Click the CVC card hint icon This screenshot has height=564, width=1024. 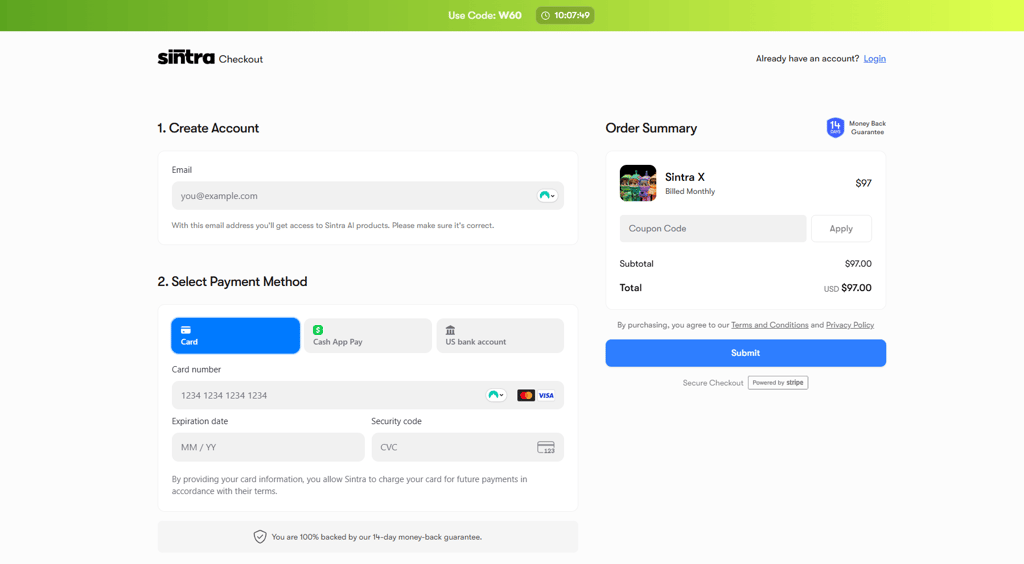click(x=546, y=447)
